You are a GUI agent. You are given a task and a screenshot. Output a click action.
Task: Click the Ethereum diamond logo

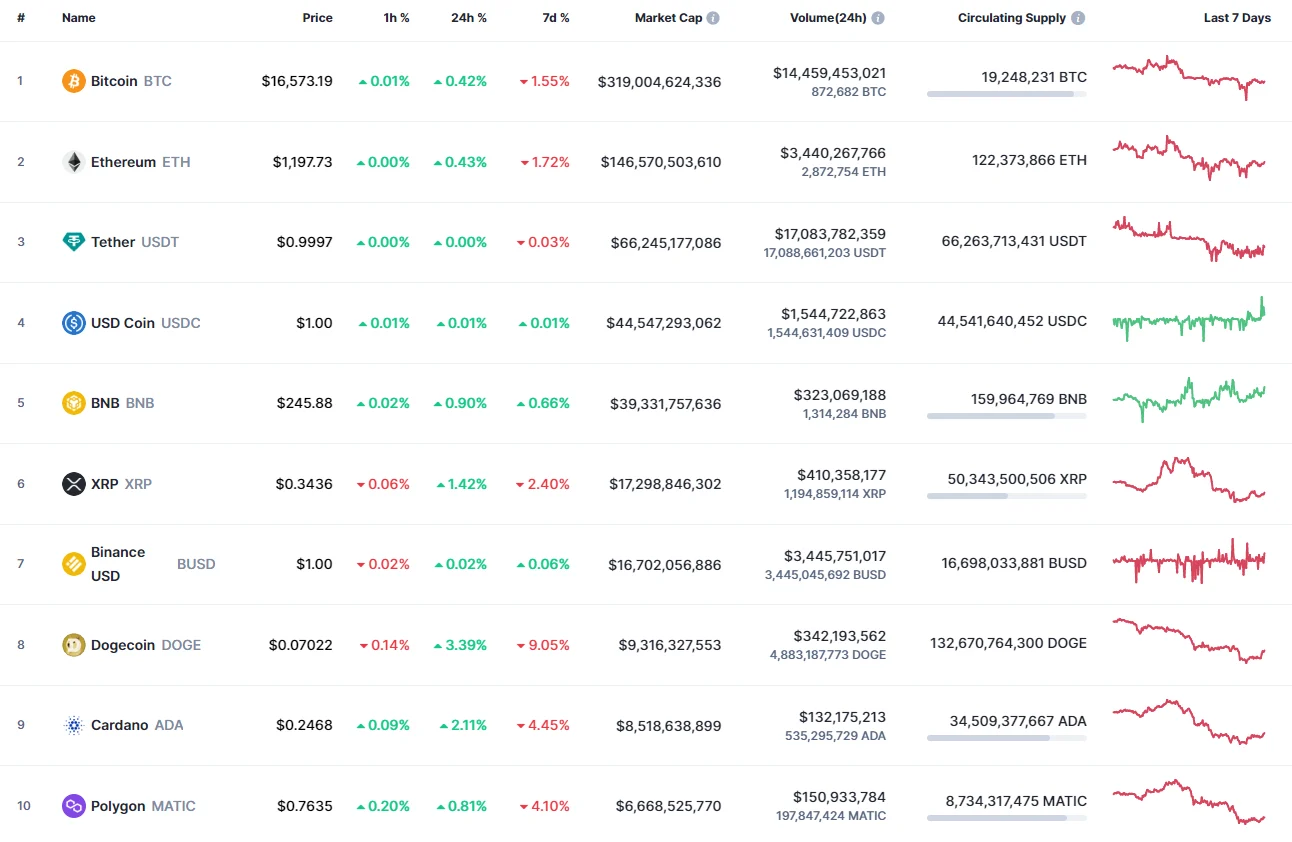pos(73,161)
